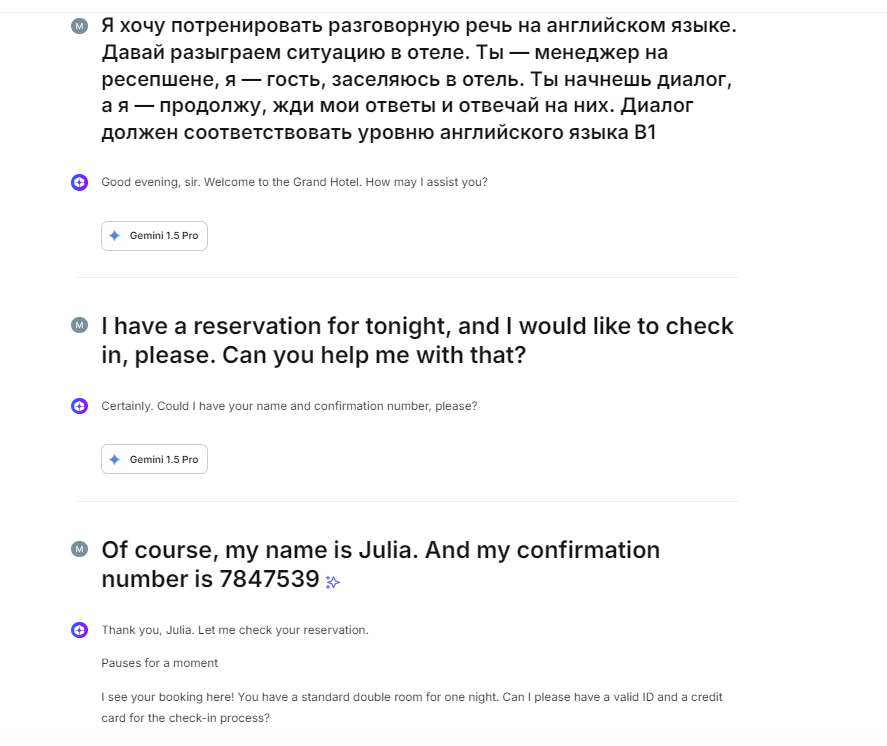Click the "Of course, my name is Julia" message

click(x=380, y=564)
